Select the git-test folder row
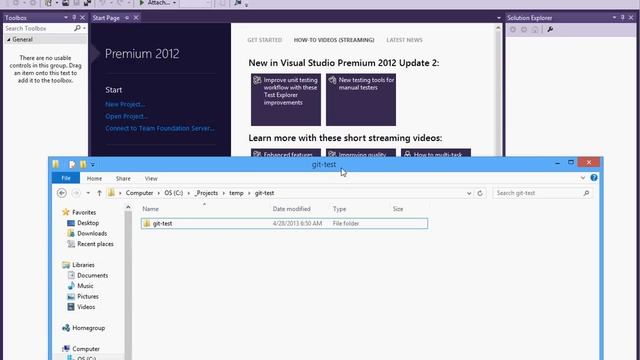This screenshot has width=640, height=360. tap(284, 223)
